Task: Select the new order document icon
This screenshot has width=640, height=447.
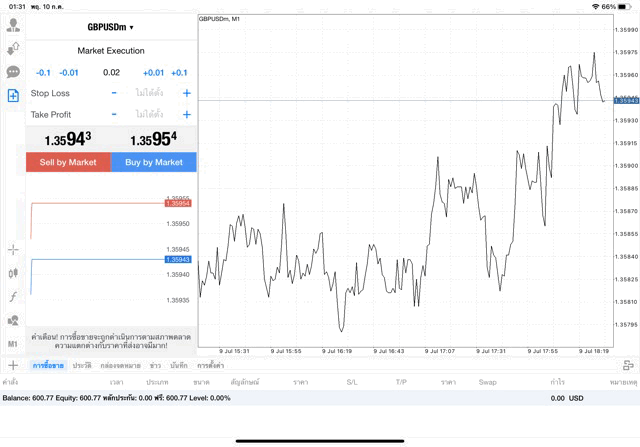Action: click(x=13, y=96)
